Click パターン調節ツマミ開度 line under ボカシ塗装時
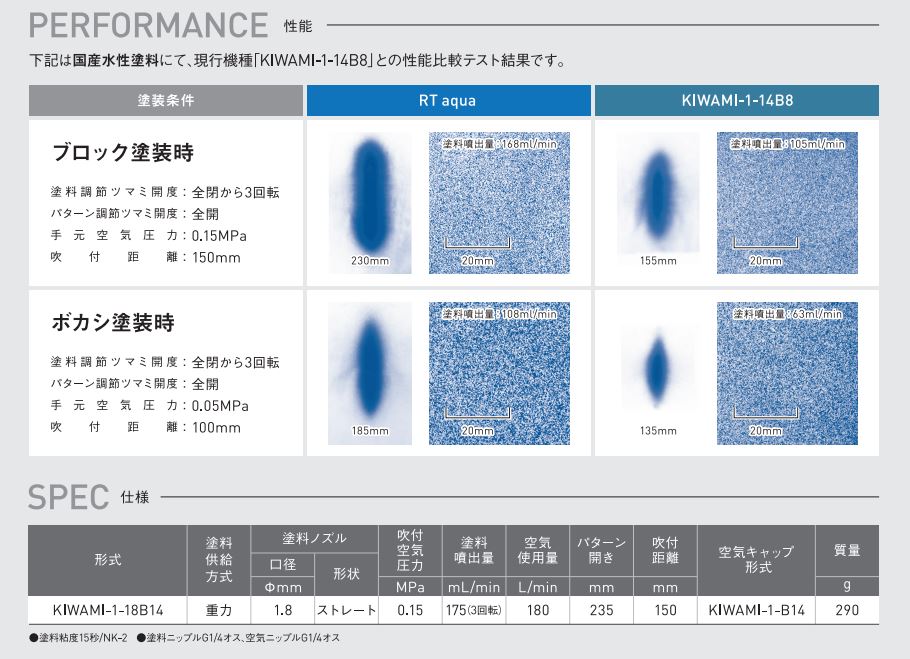This screenshot has width=910, height=659. (x=135, y=383)
